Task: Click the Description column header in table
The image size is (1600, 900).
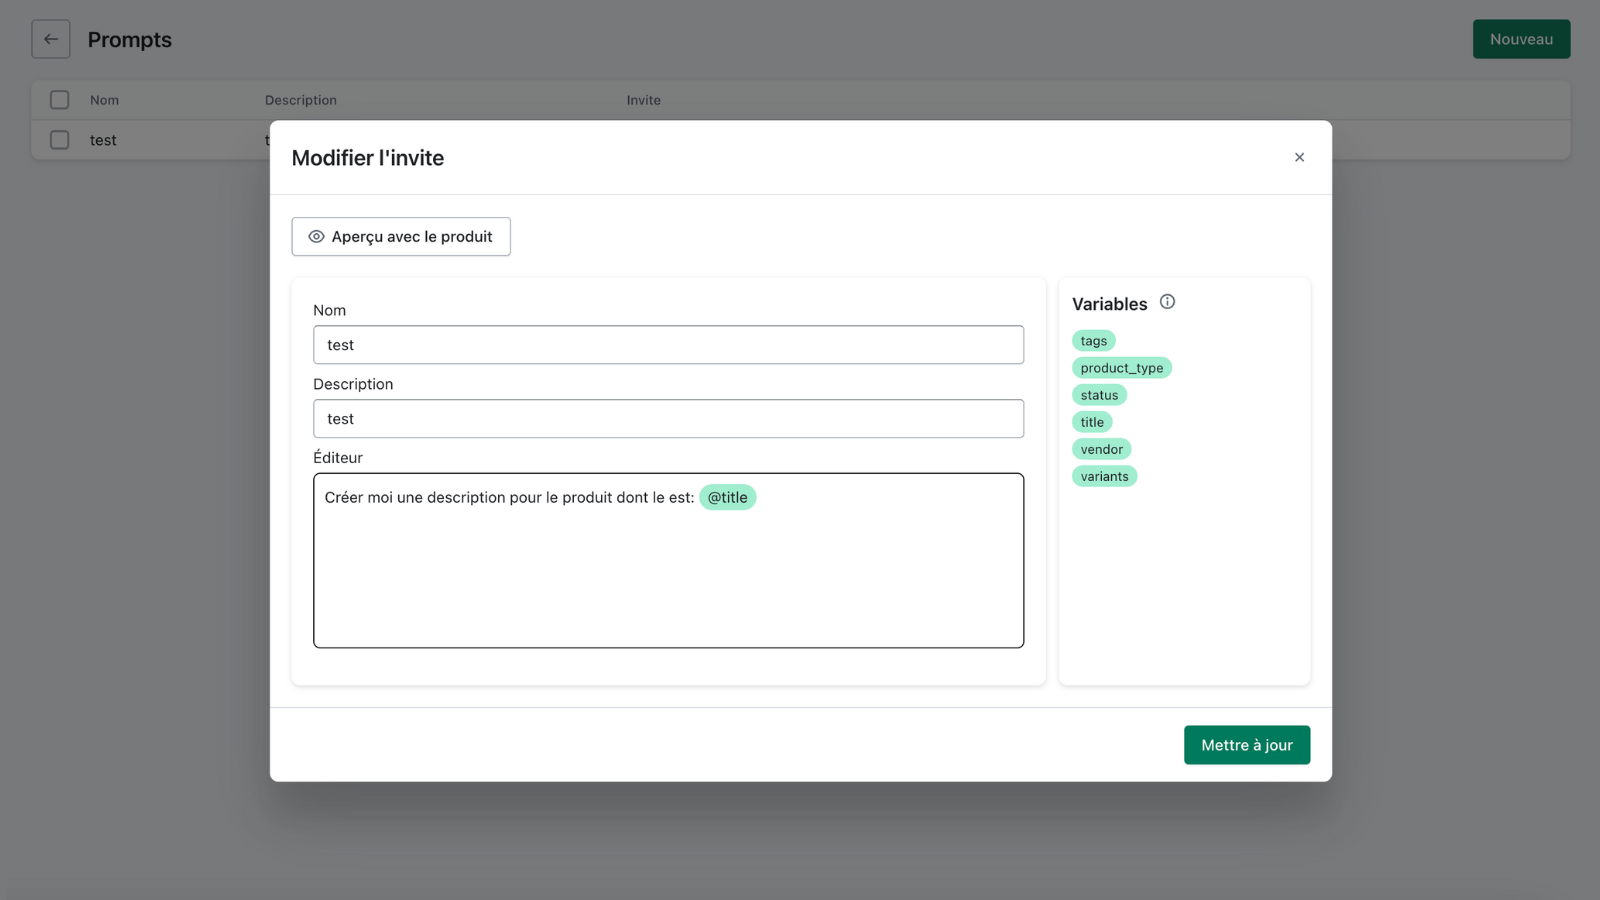Action: tap(301, 100)
